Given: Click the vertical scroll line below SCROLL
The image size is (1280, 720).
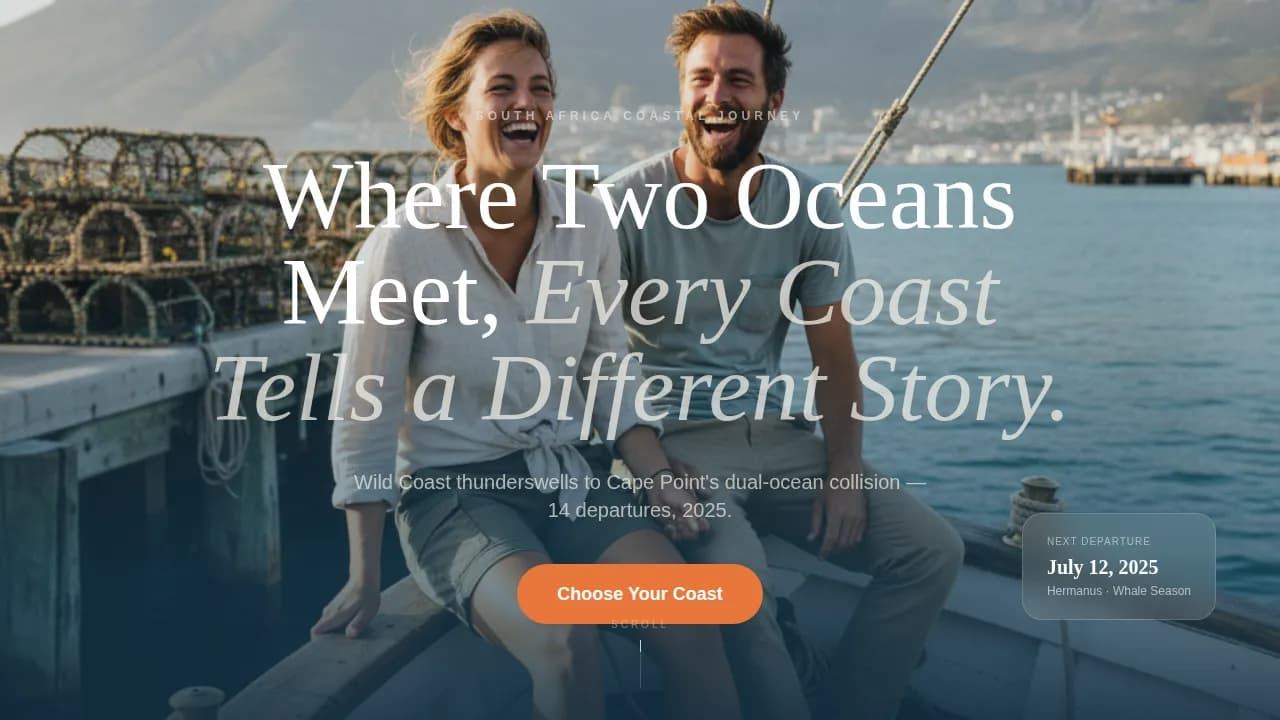Looking at the screenshot, I should [640, 664].
